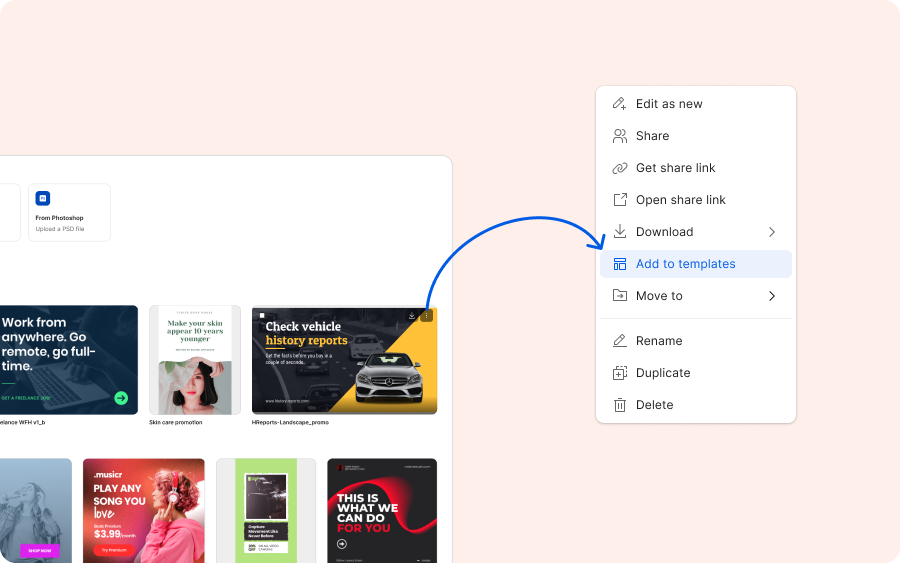This screenshot has width=900, height=563.
Task: Open the Skin care promotion thumbnail
Action: tap(195, 360)
